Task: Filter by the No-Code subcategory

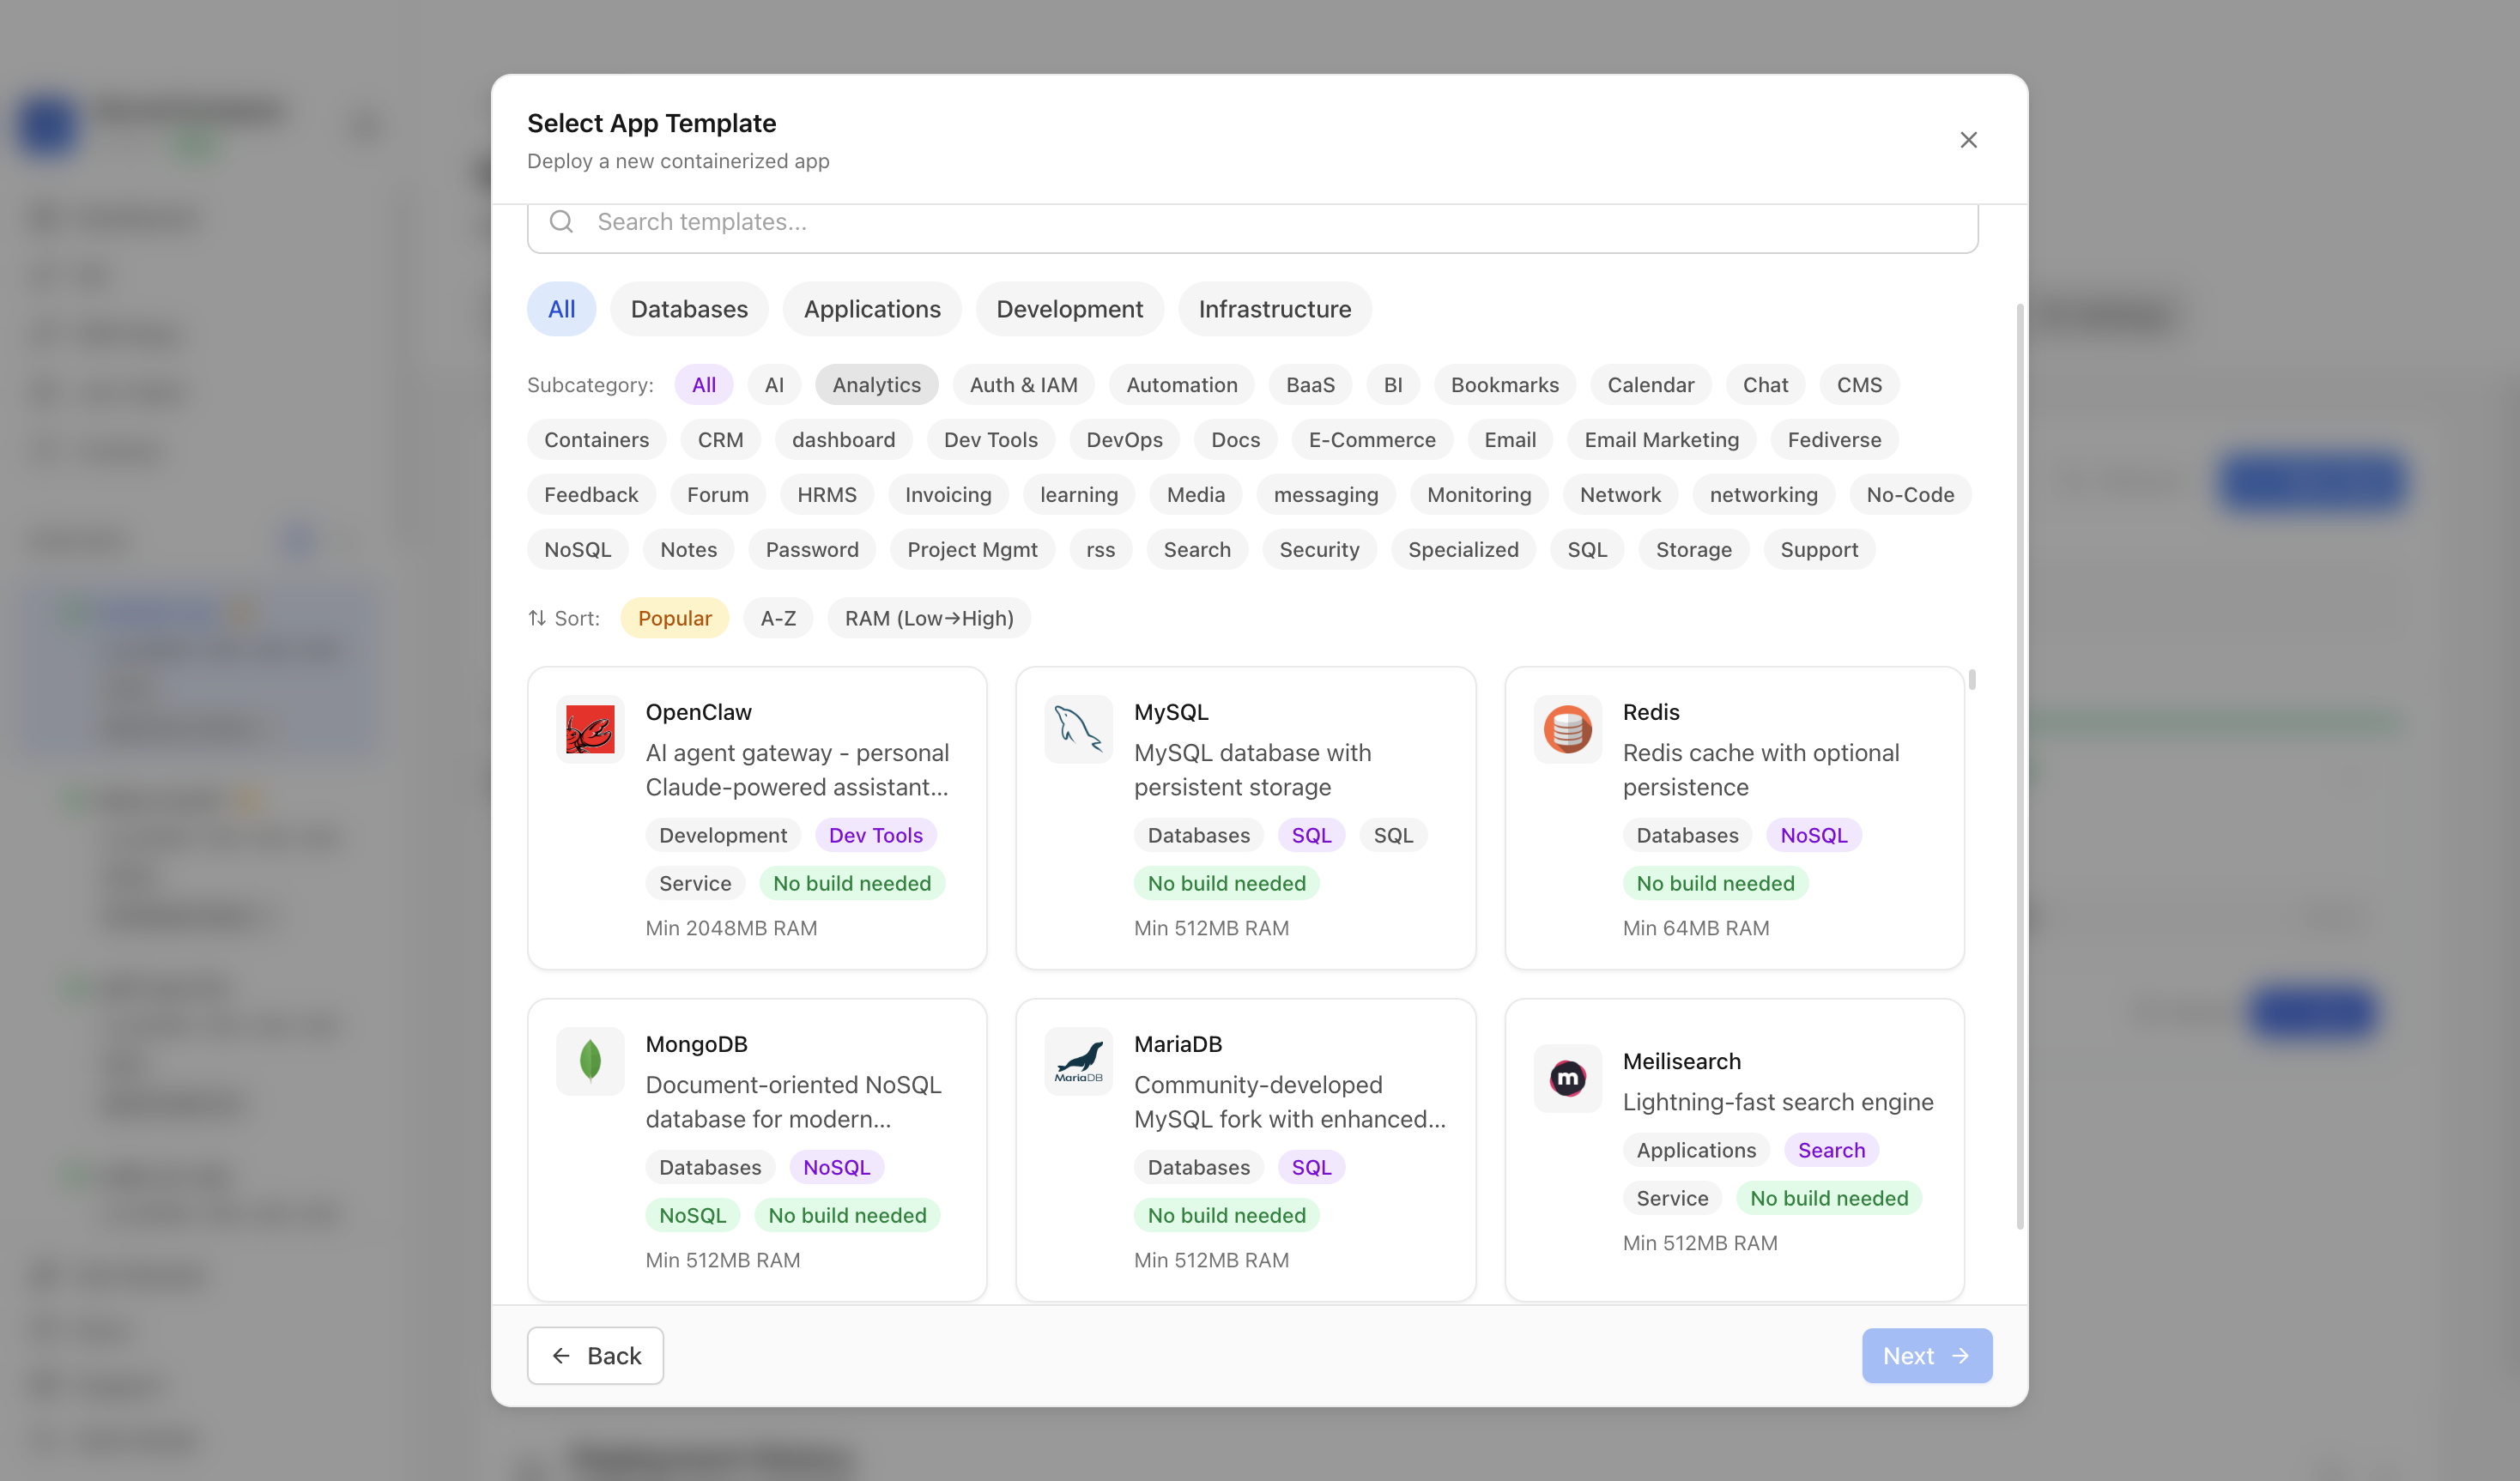Action: [1910, 494]
